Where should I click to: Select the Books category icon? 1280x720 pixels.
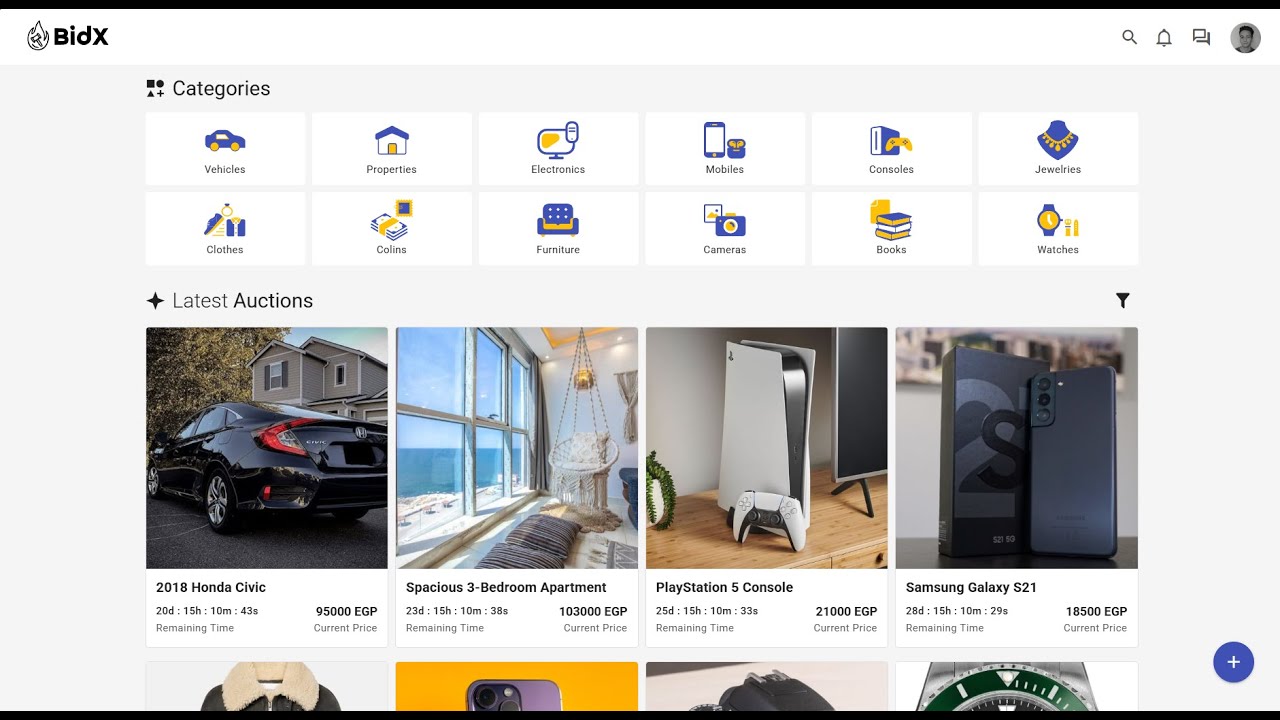[x=891, y=220]
